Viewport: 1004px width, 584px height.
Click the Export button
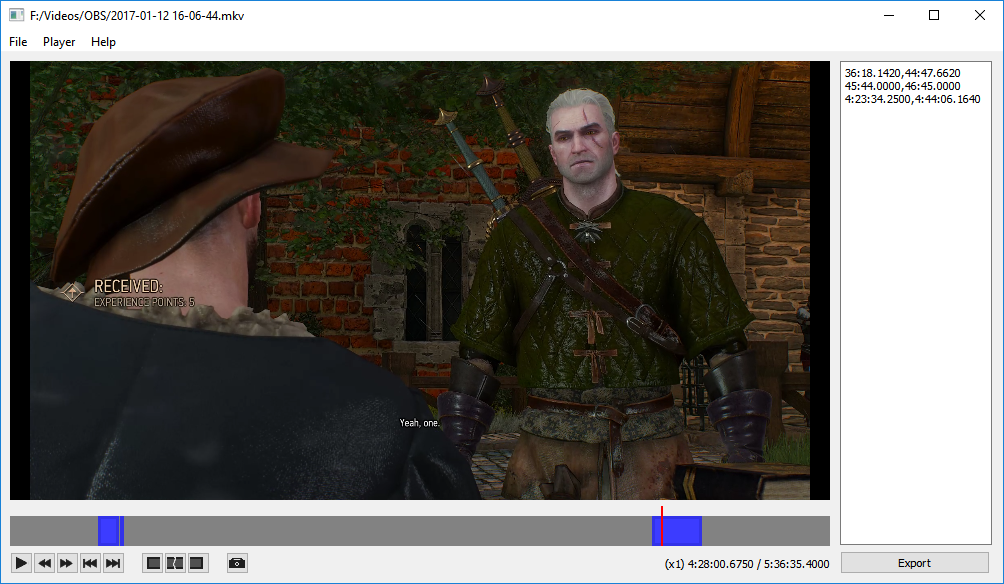pos(914,563)
